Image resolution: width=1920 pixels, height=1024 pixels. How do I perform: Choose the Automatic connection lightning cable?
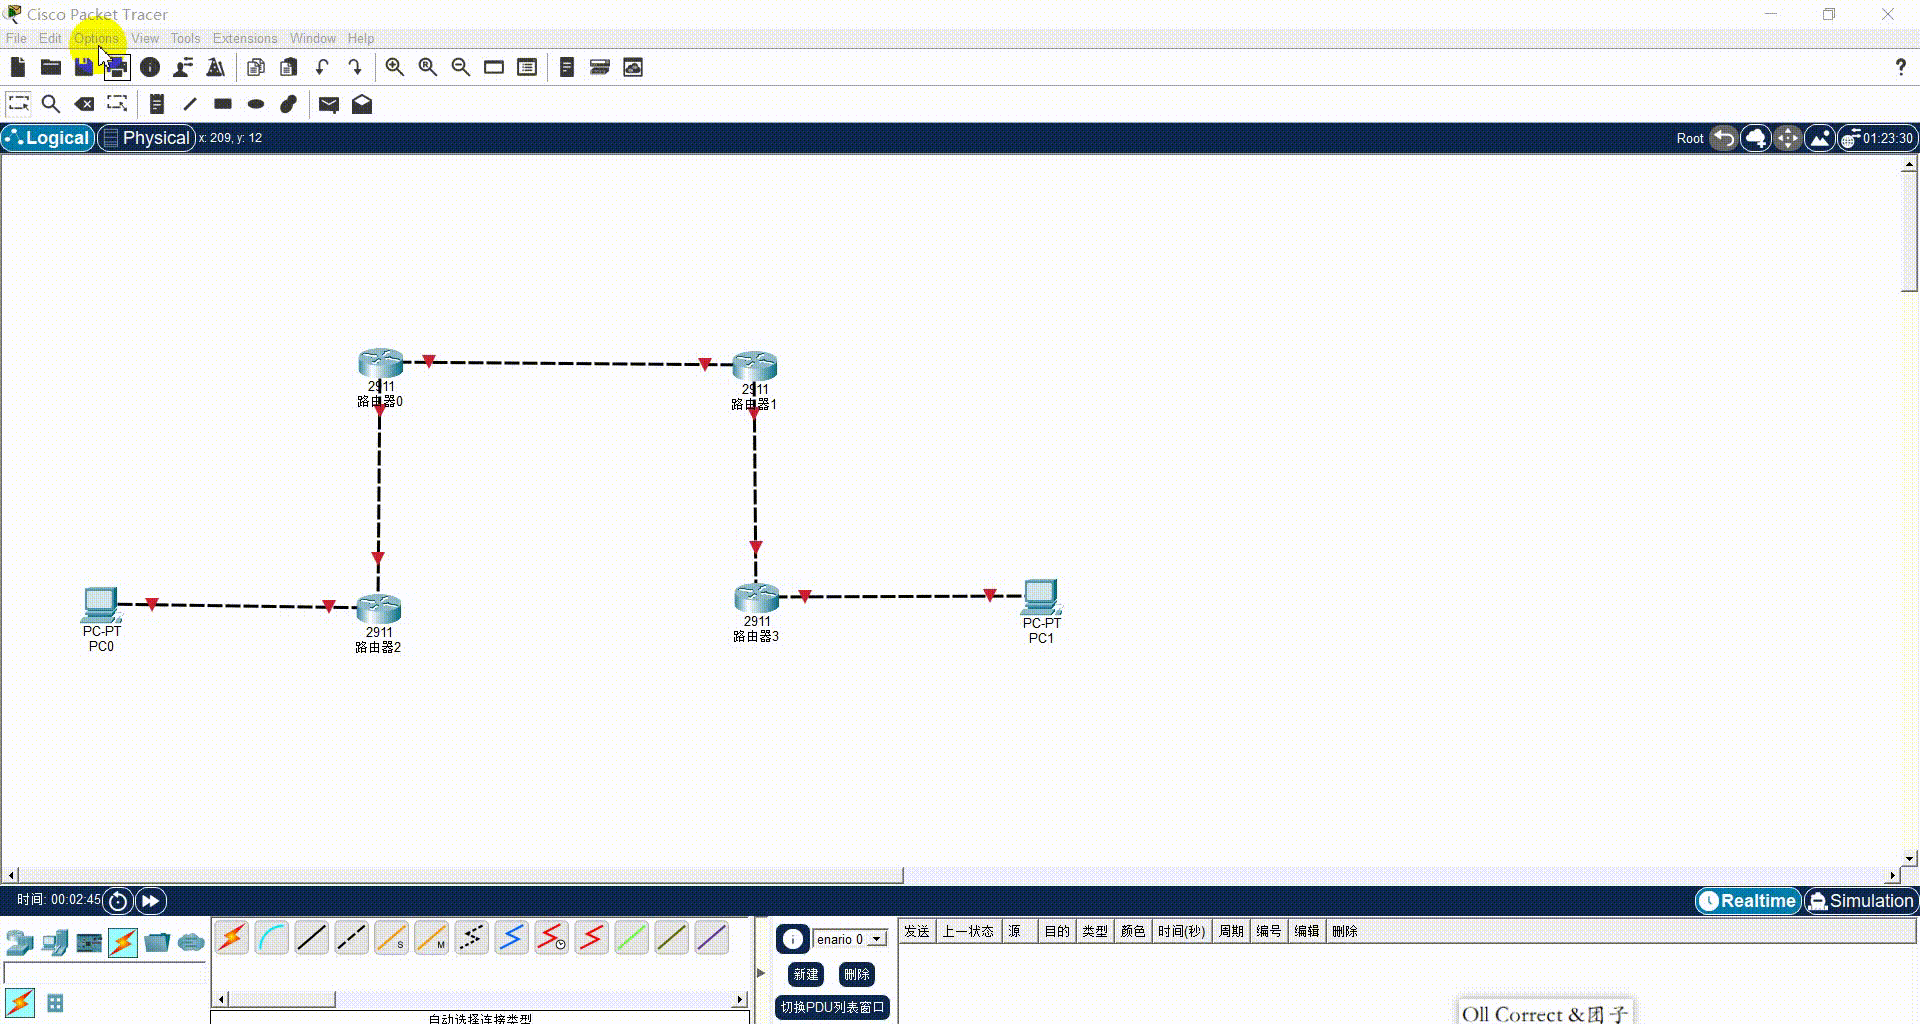pyautogui.click(x=232, y=938)
